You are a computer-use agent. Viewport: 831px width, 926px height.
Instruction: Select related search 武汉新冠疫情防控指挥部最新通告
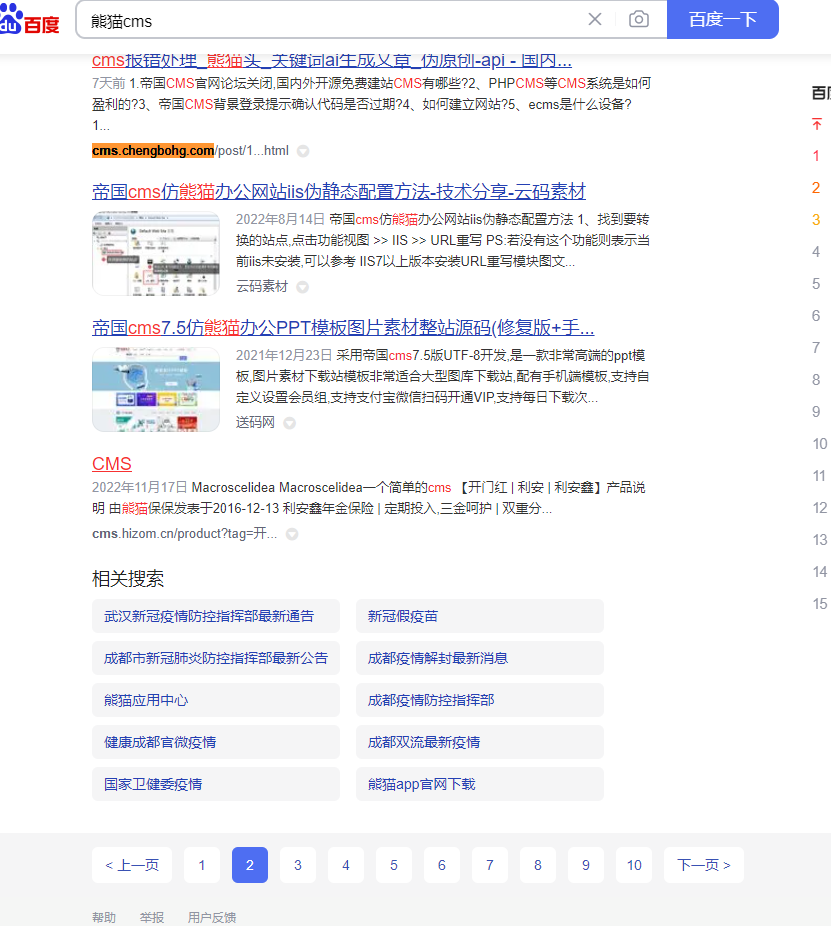point(216,616)
